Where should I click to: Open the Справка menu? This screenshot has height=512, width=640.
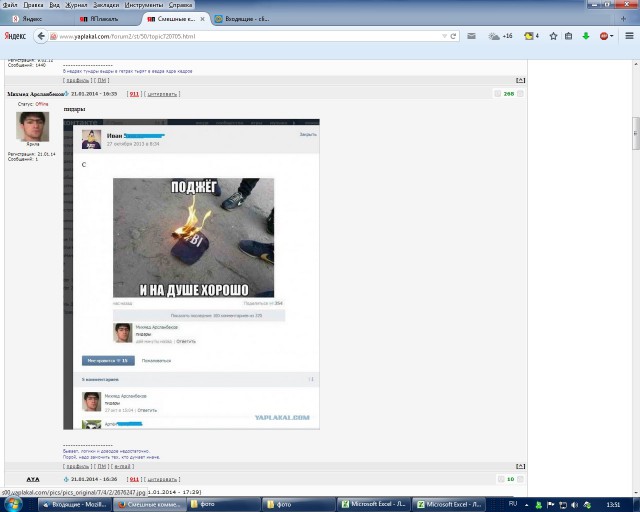click(180, 5)
